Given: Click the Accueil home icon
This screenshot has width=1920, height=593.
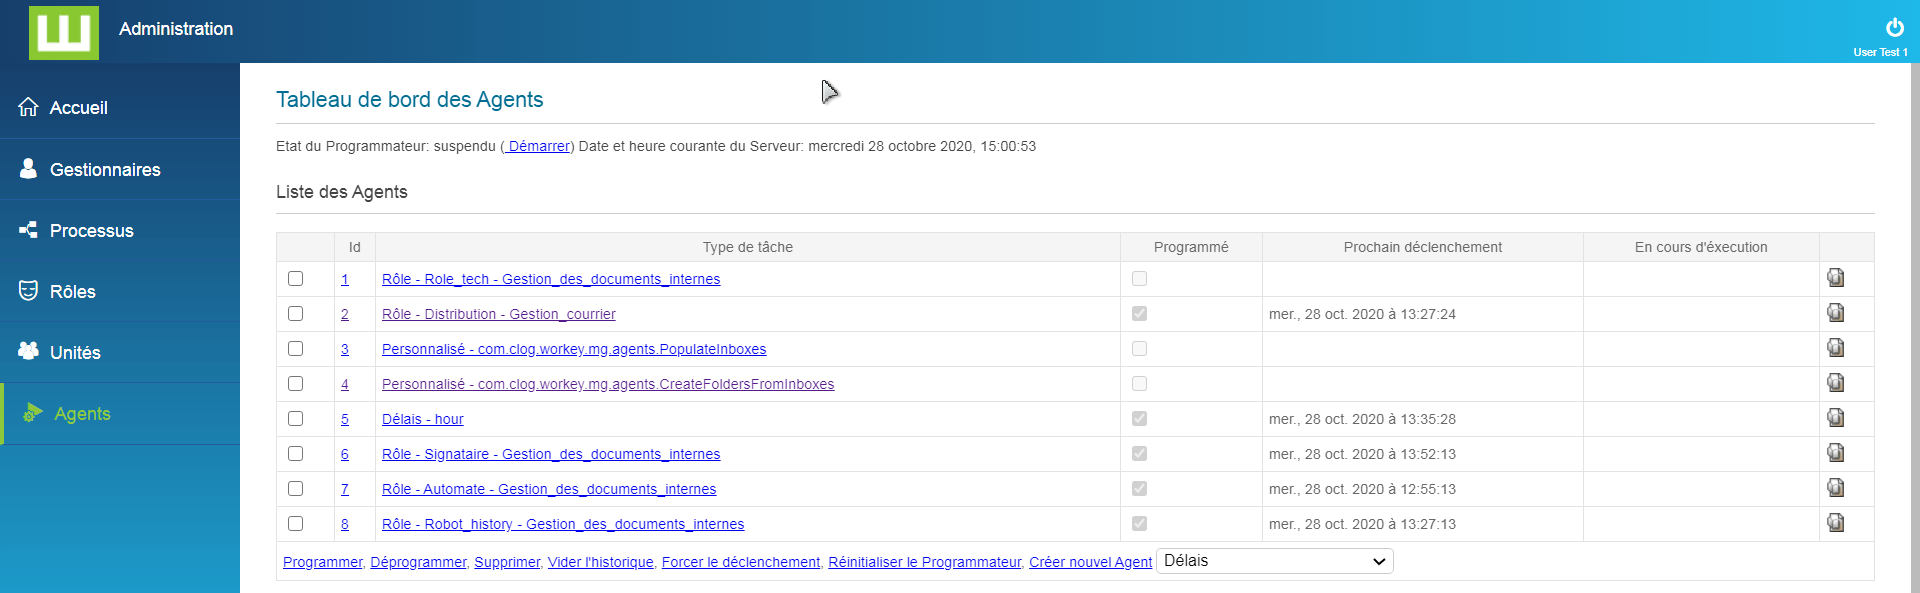Looking at the screenshot, I should coord(28,107).
